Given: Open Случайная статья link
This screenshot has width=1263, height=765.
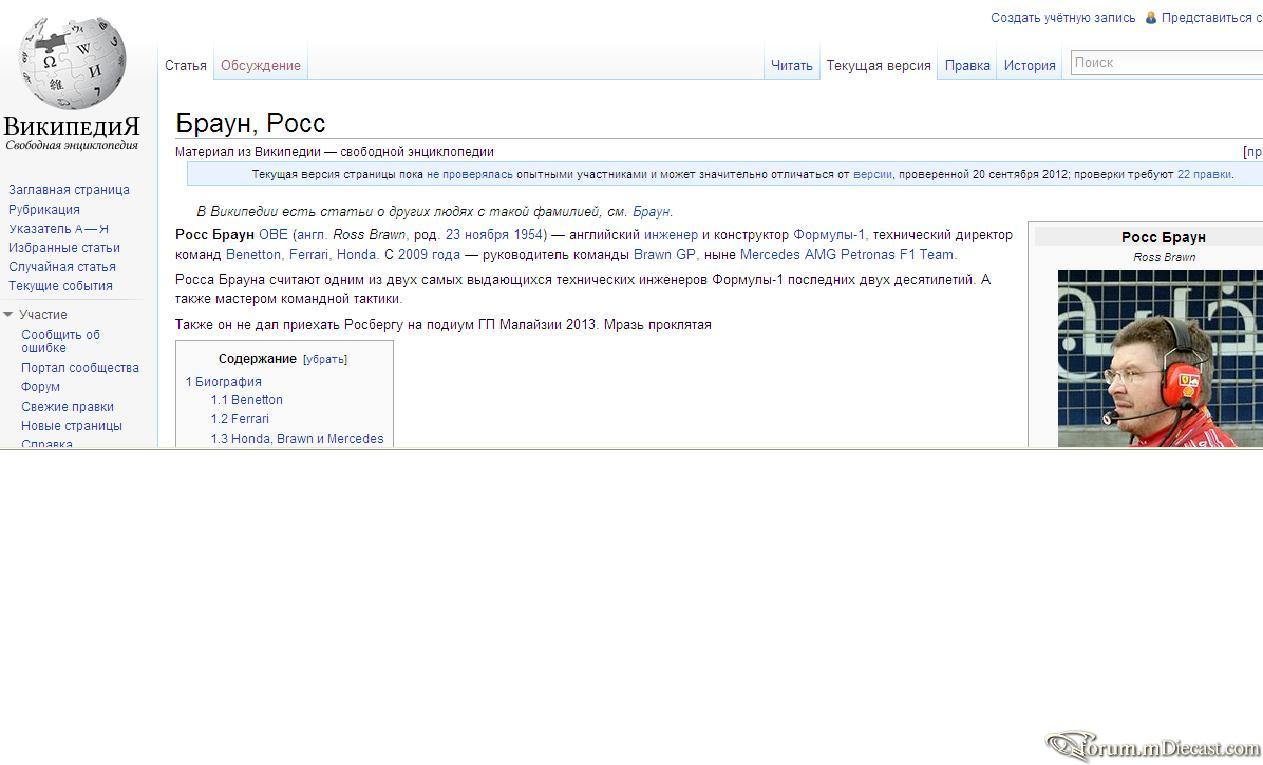Looking at the screenshot, I should click(62, 267).
